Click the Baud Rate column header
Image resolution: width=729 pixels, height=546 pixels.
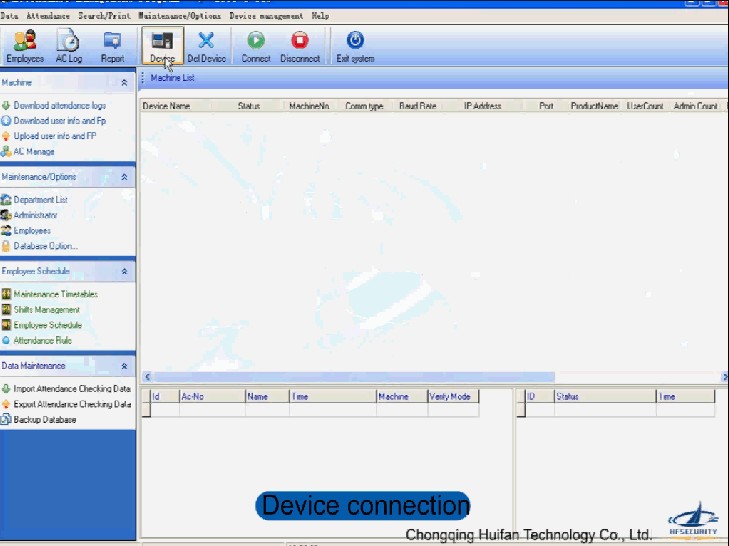[x=418, y=106]
